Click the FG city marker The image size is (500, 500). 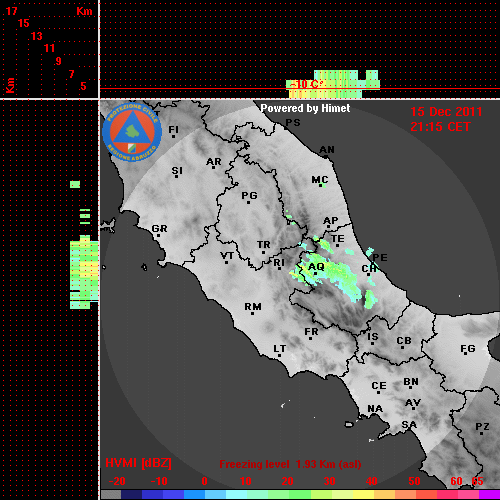coord(466,355)
